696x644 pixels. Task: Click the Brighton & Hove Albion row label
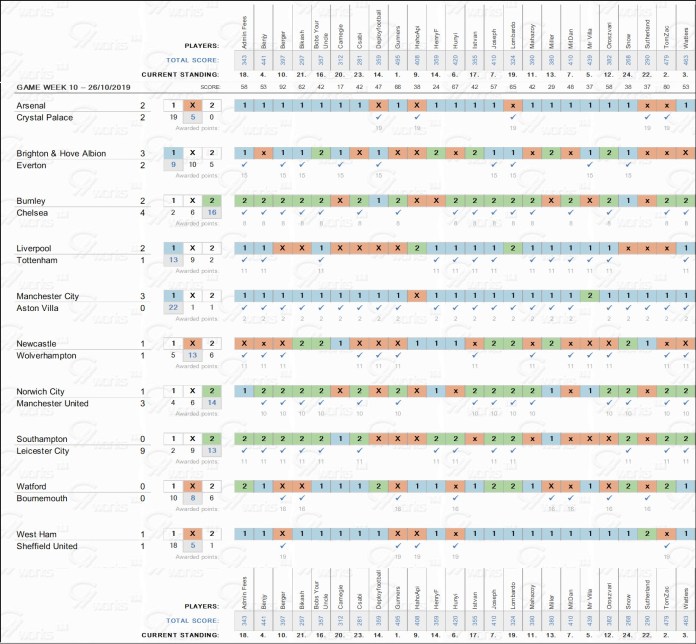click(58, 153)
